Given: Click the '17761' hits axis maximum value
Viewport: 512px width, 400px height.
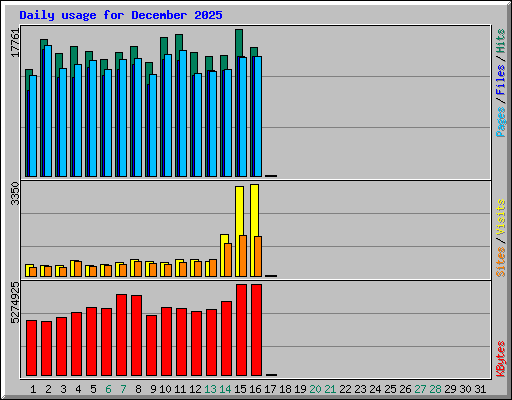Looking at the screenshot, I should click(x=15, y=43).
